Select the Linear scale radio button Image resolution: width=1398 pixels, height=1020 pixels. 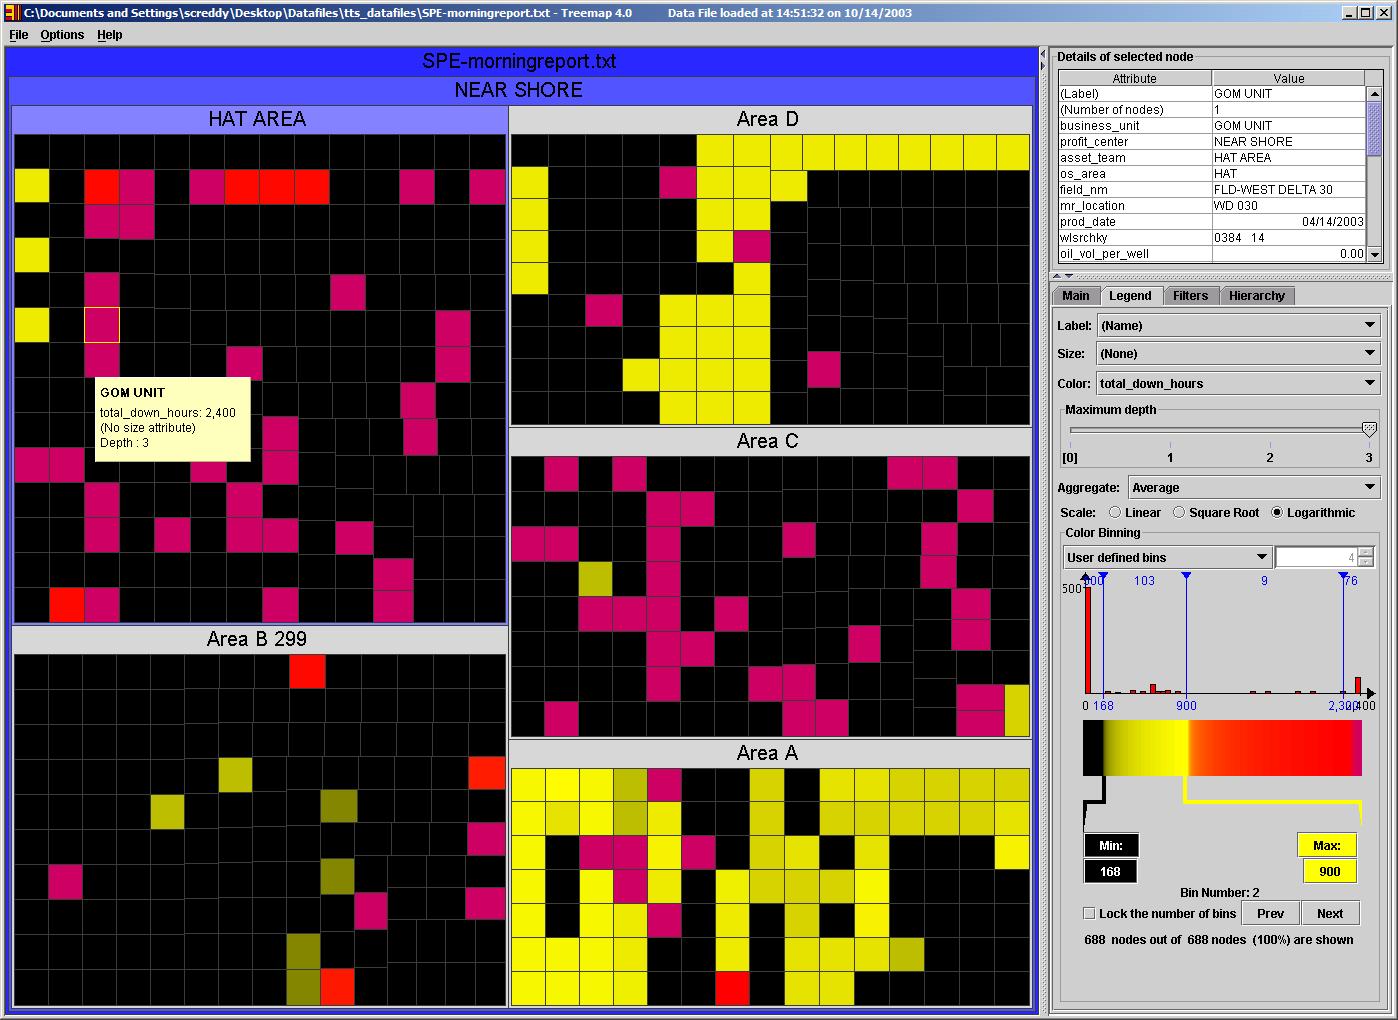click(1115, 513)
